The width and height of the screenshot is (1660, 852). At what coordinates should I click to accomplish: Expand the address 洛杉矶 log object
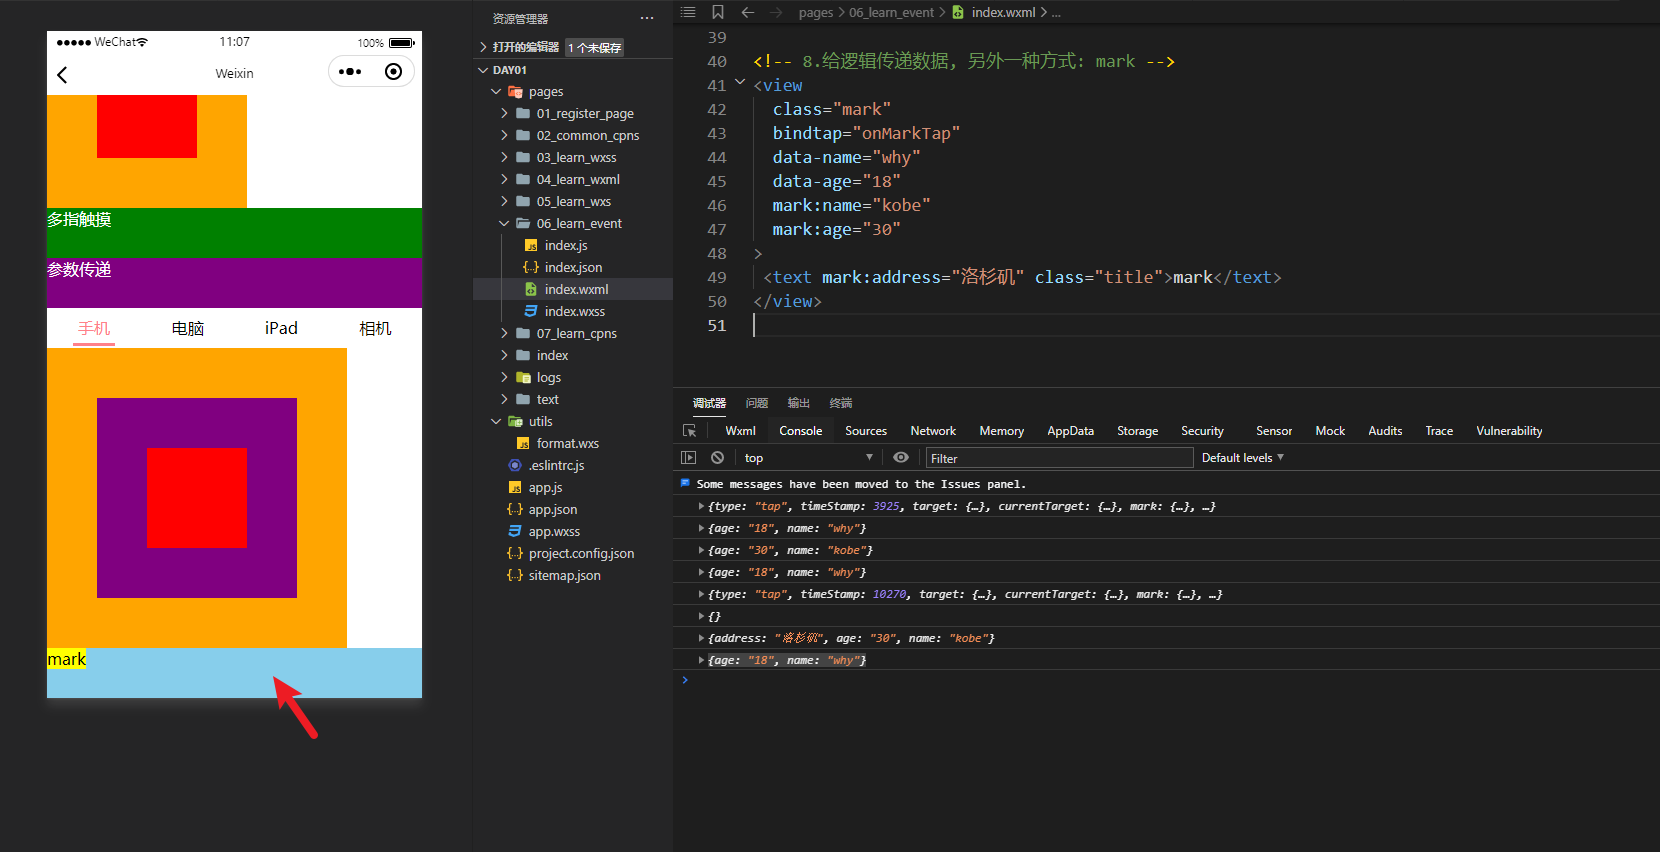(701, 638)
